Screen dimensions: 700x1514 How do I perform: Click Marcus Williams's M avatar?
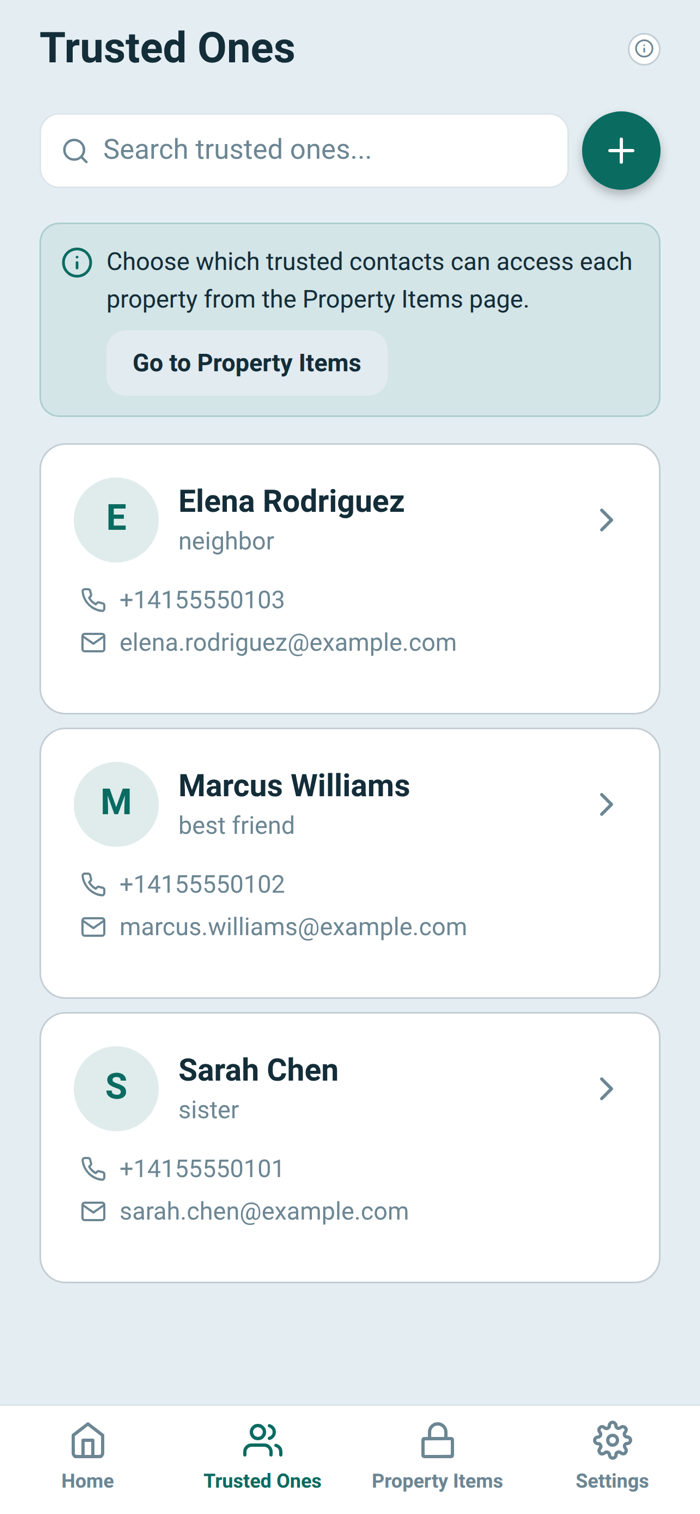click(116, 803)
